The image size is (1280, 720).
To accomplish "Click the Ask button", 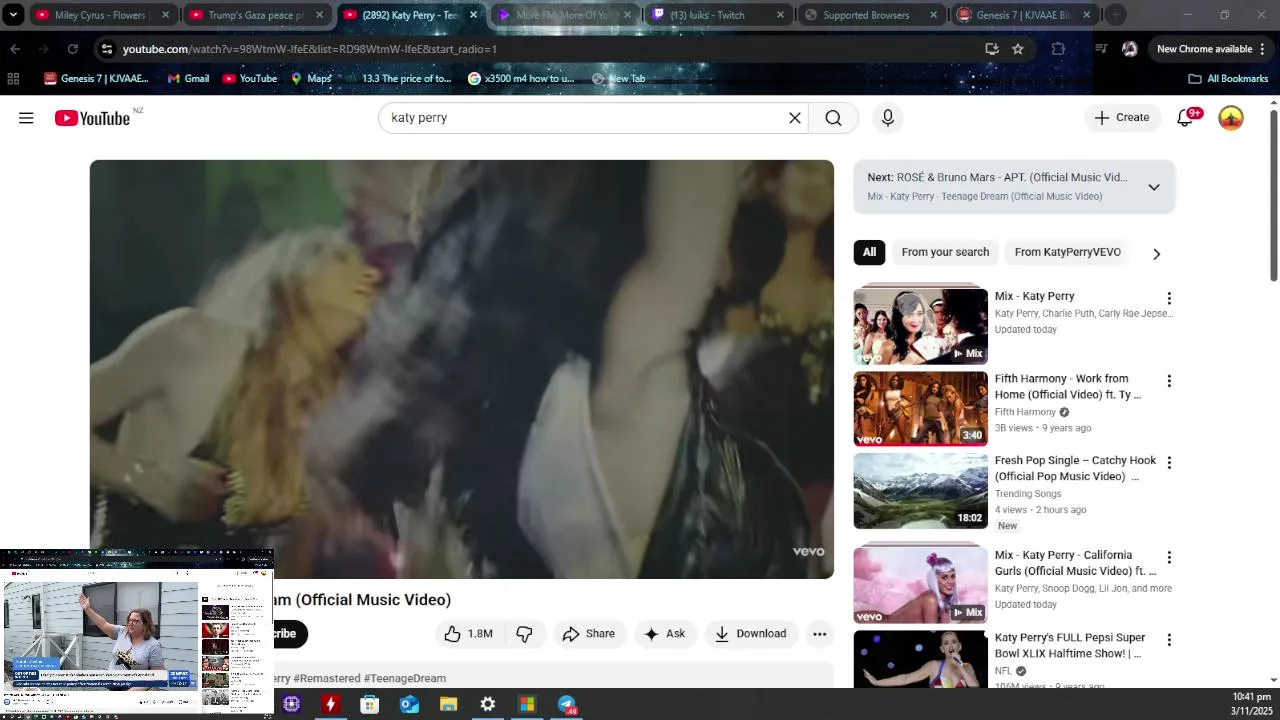I will [x=665, y=634].
